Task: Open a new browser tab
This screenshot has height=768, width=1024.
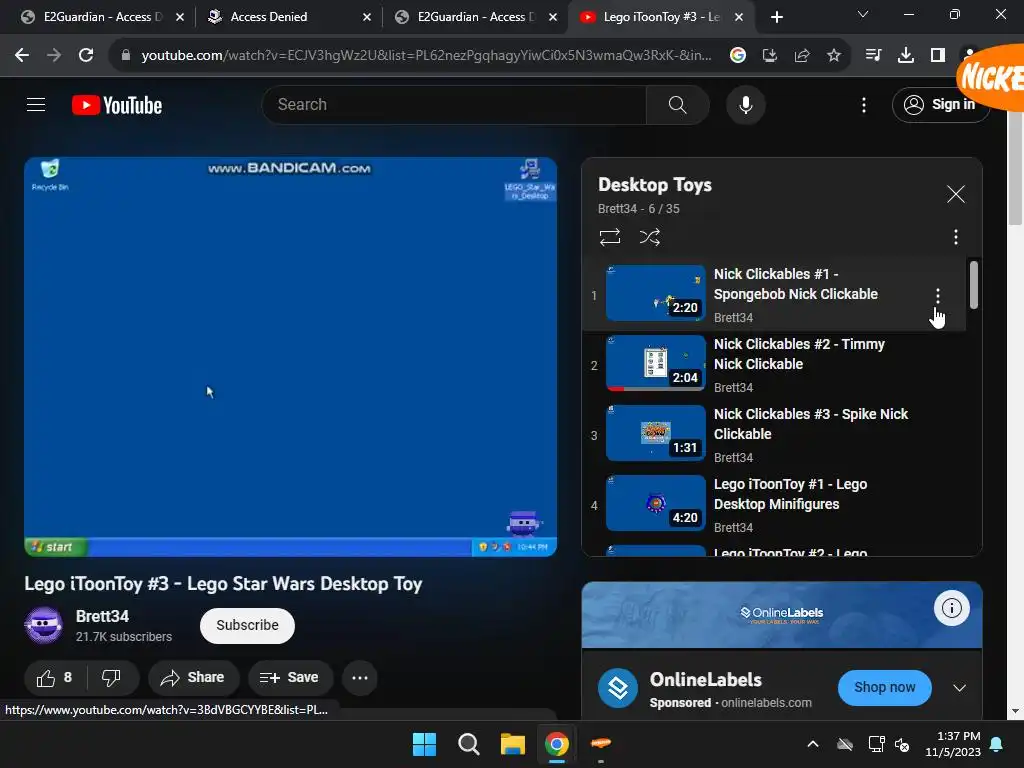Action: click(x=776, y=17)
